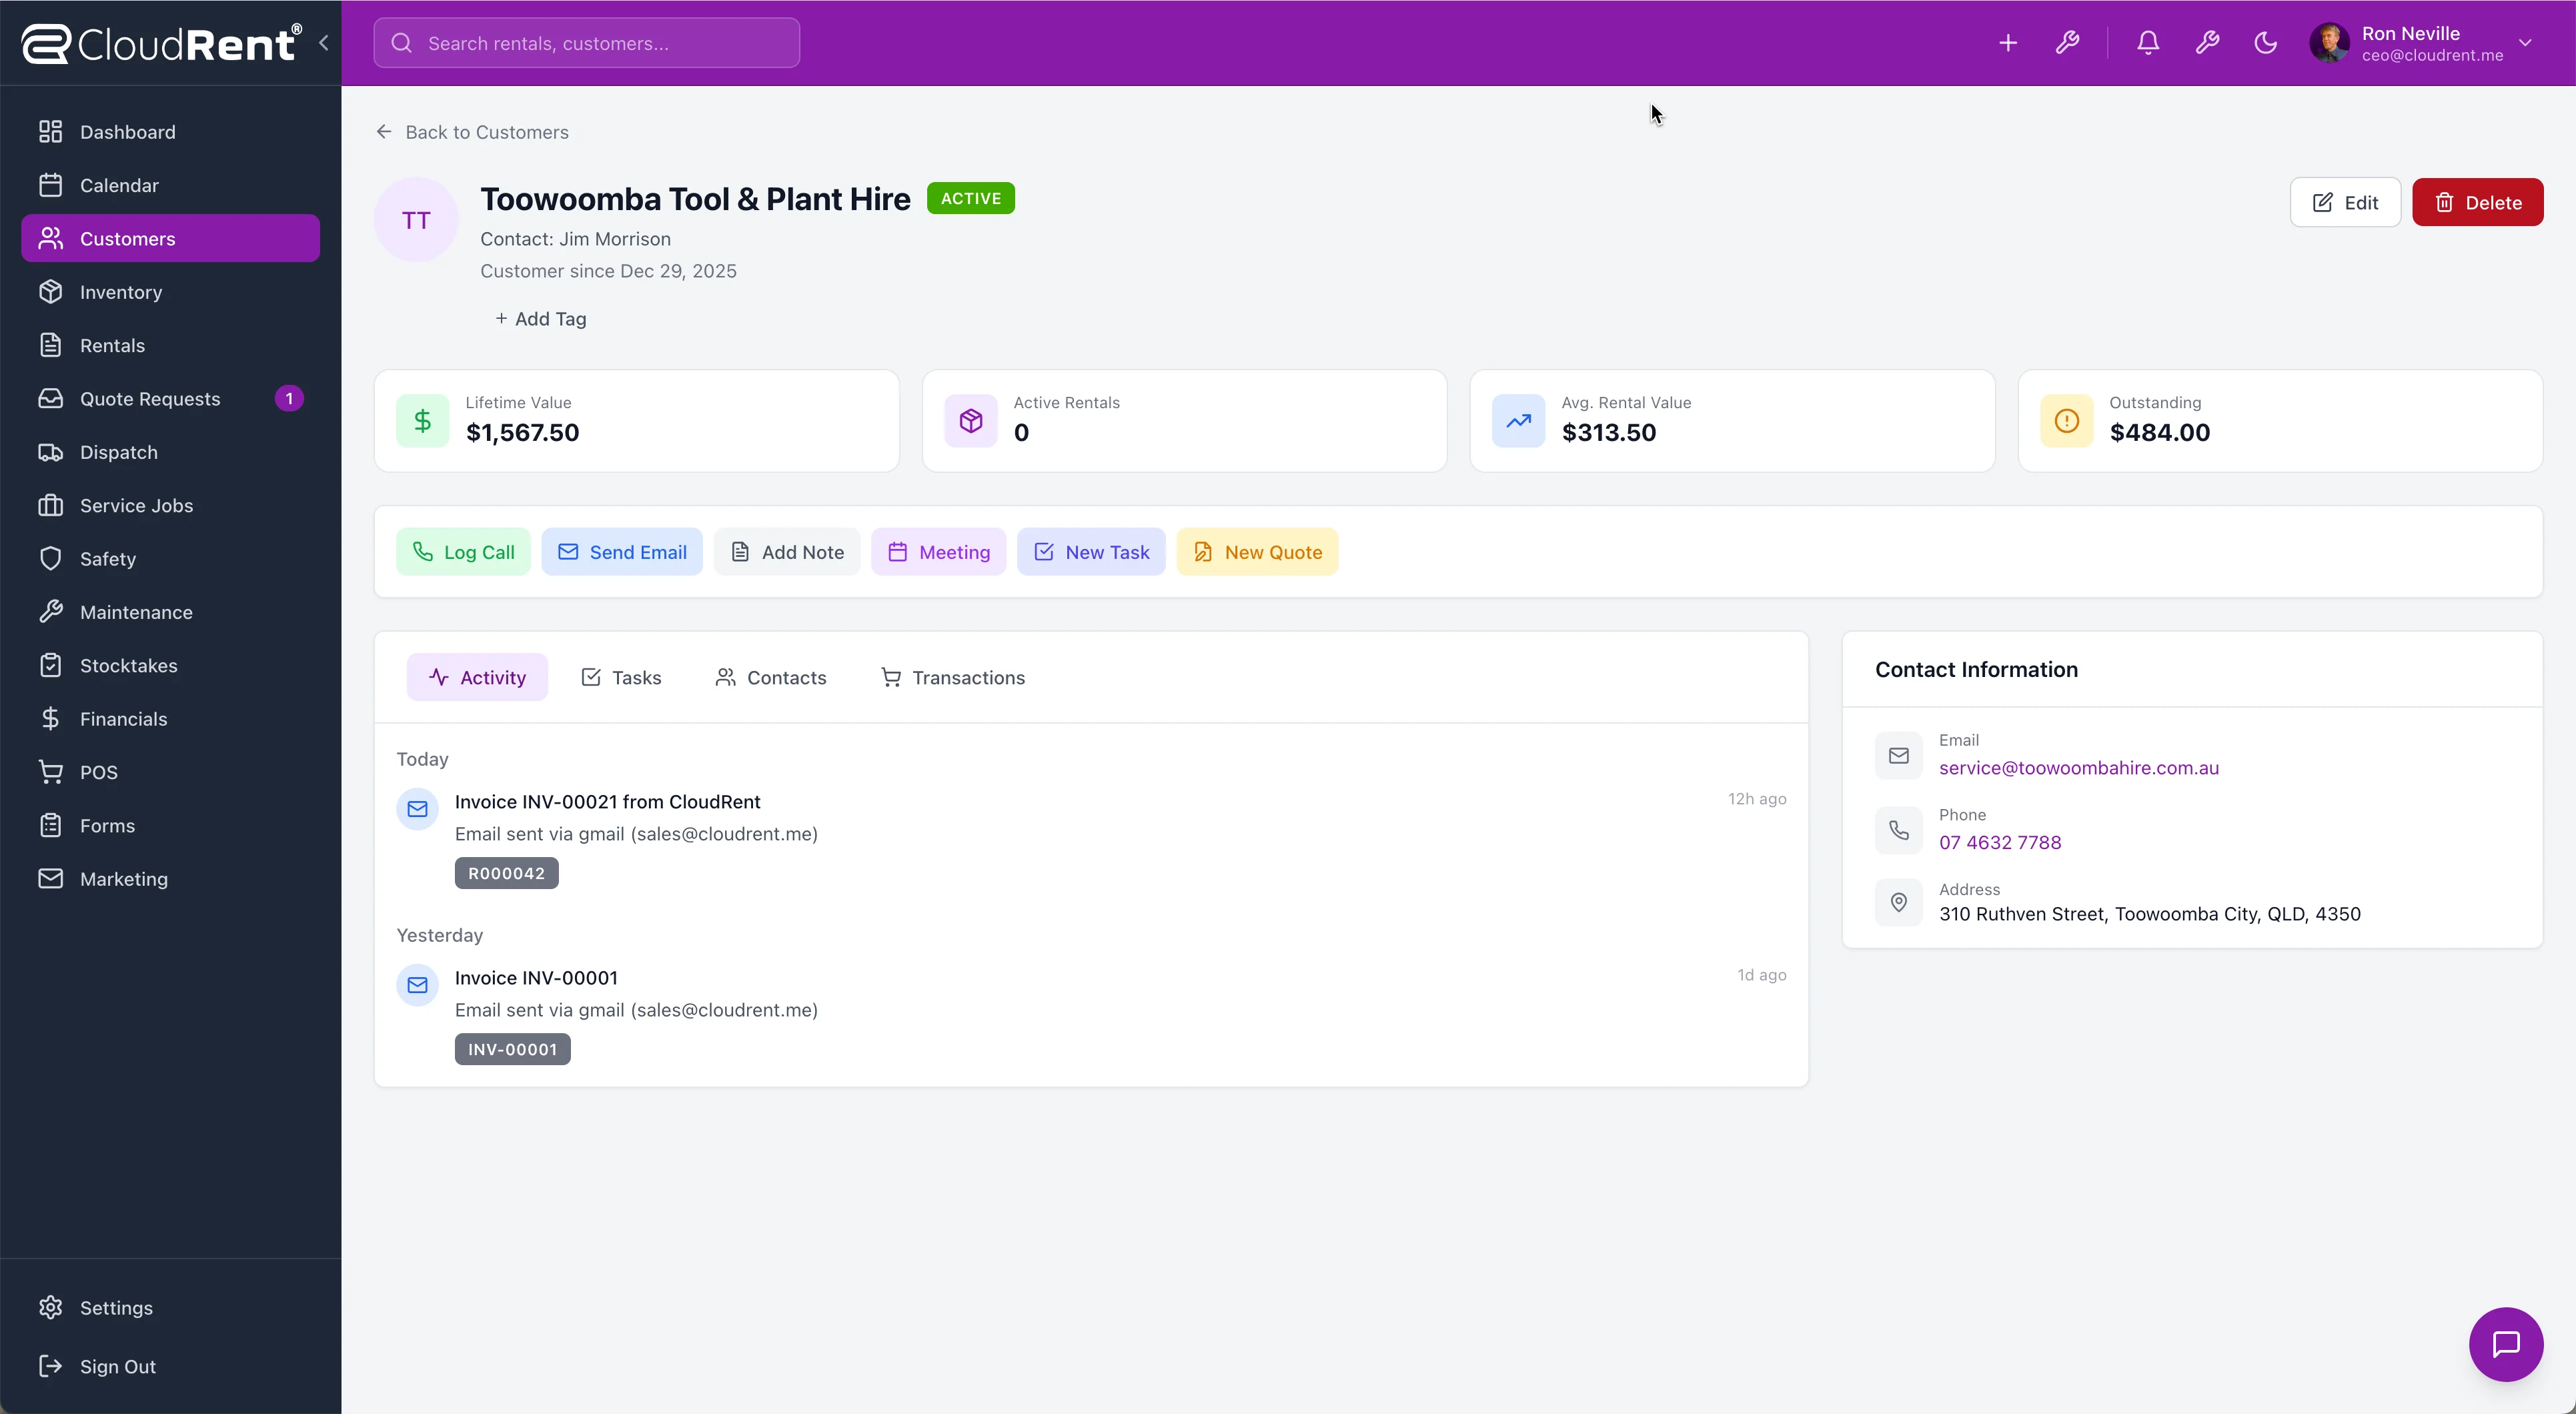Click the customer avatar progress badge TT
This screenshot has width=2576, height=1414.
[415, 219]
